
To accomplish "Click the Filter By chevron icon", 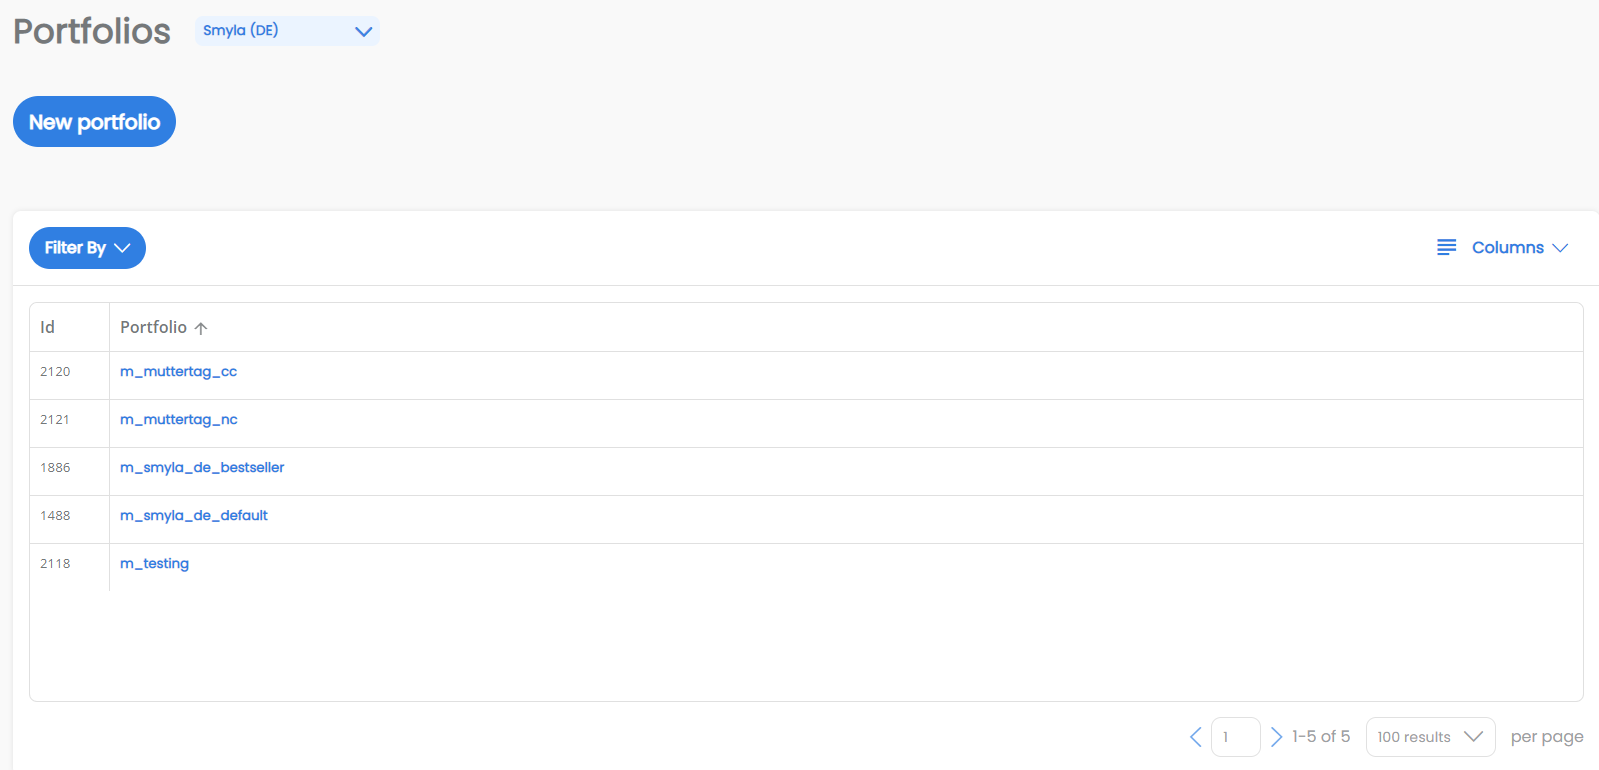I will (x=122, y=248).
